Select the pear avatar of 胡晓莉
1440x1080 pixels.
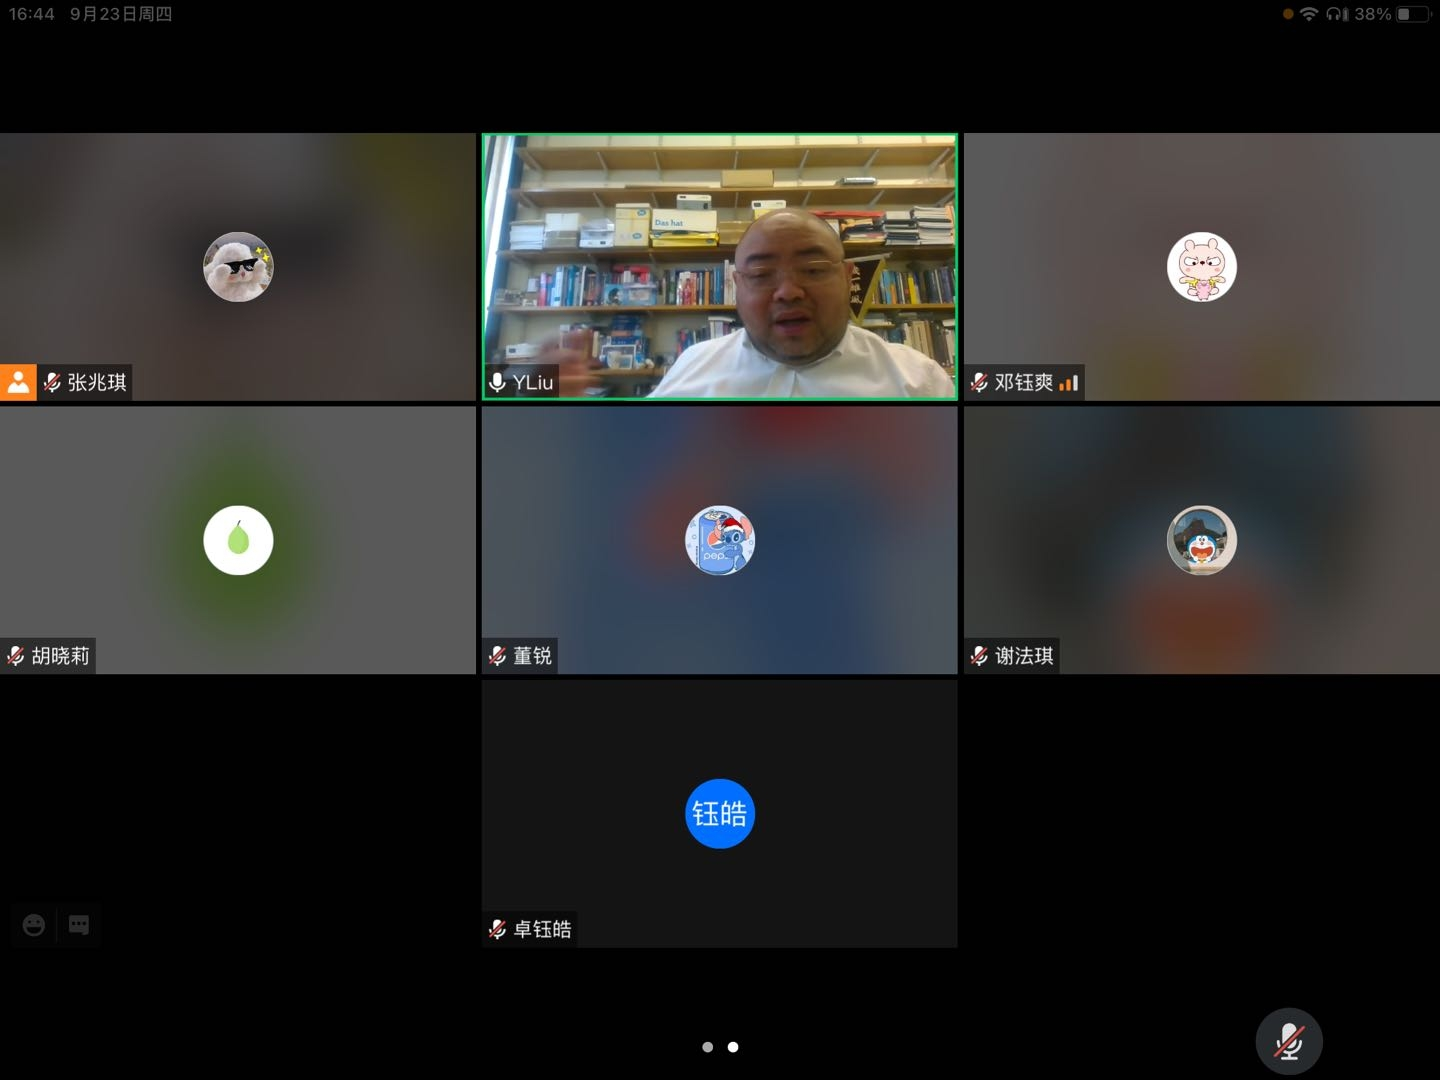pyautogui.click(x=238, y=540)
